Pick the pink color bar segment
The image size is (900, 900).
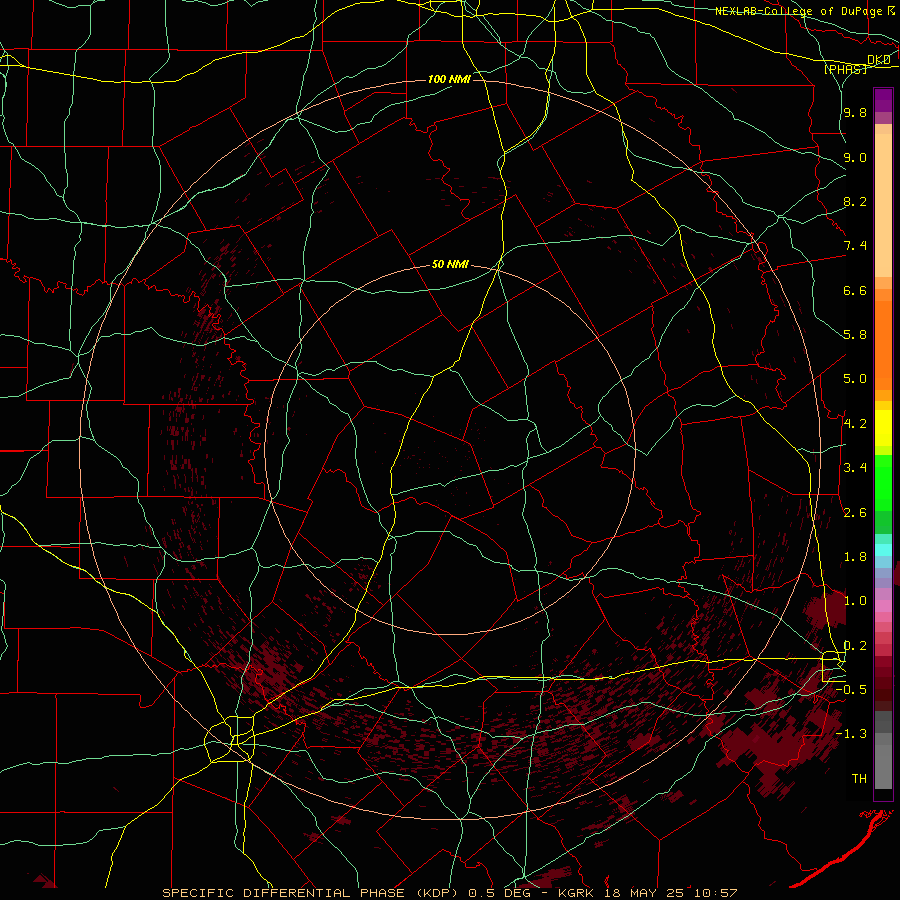[883, 606]
